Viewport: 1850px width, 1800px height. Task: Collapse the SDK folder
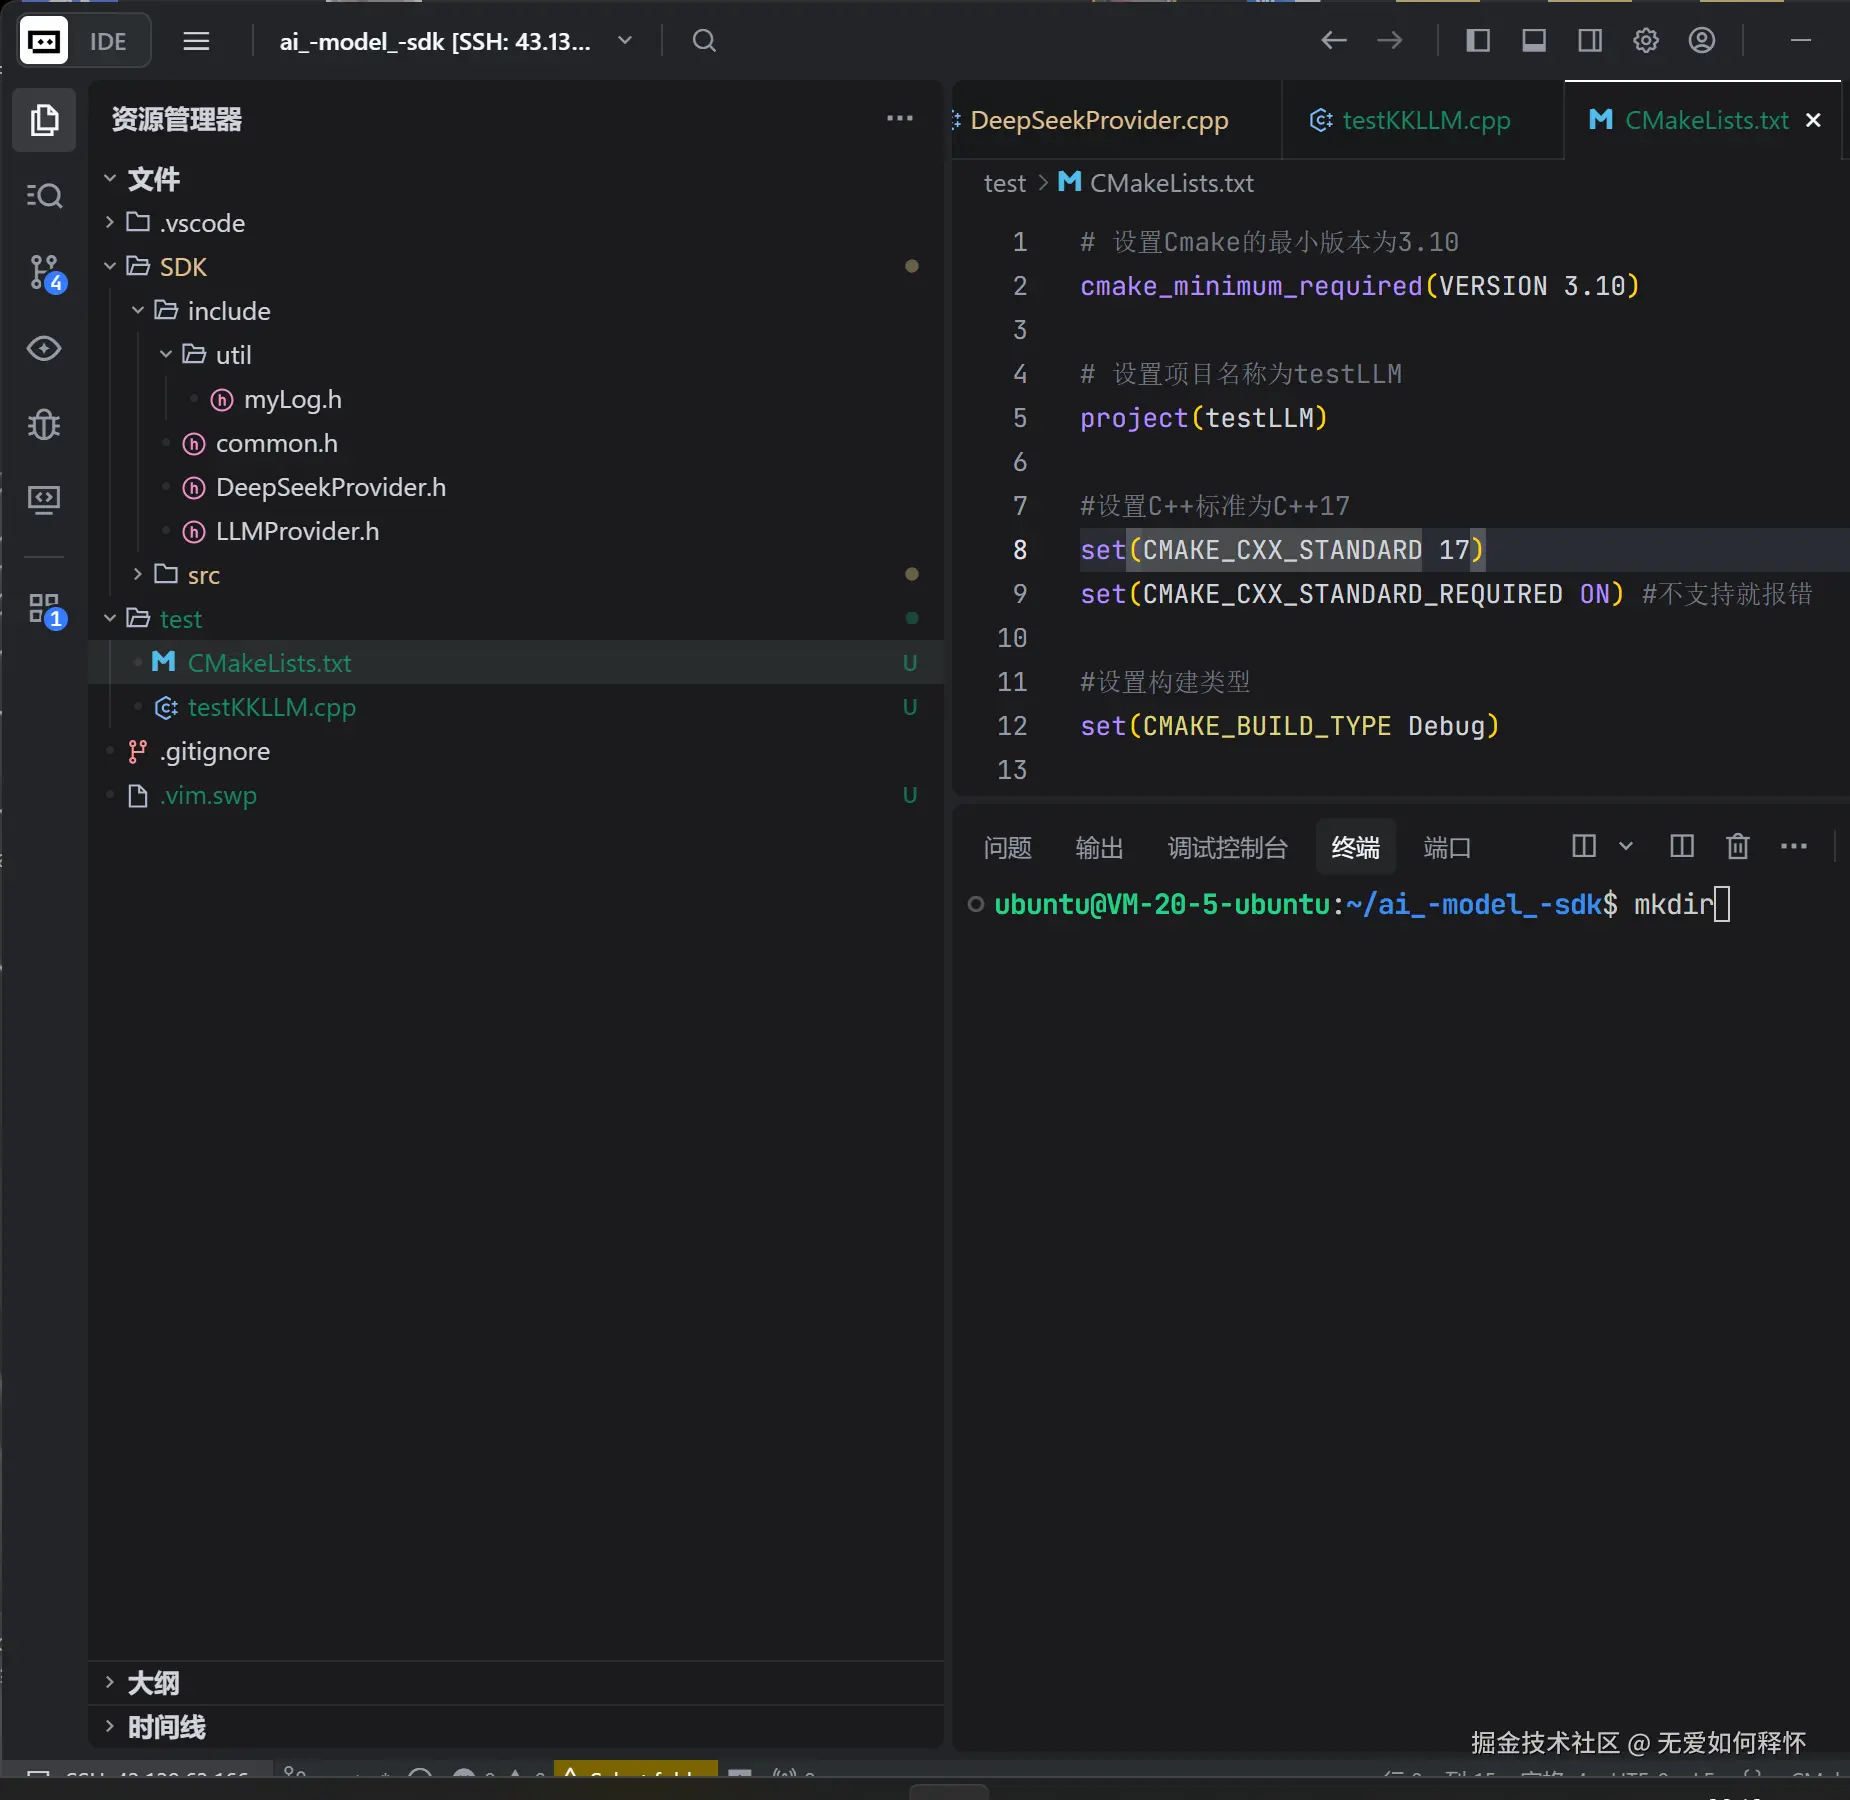point(183,267)
